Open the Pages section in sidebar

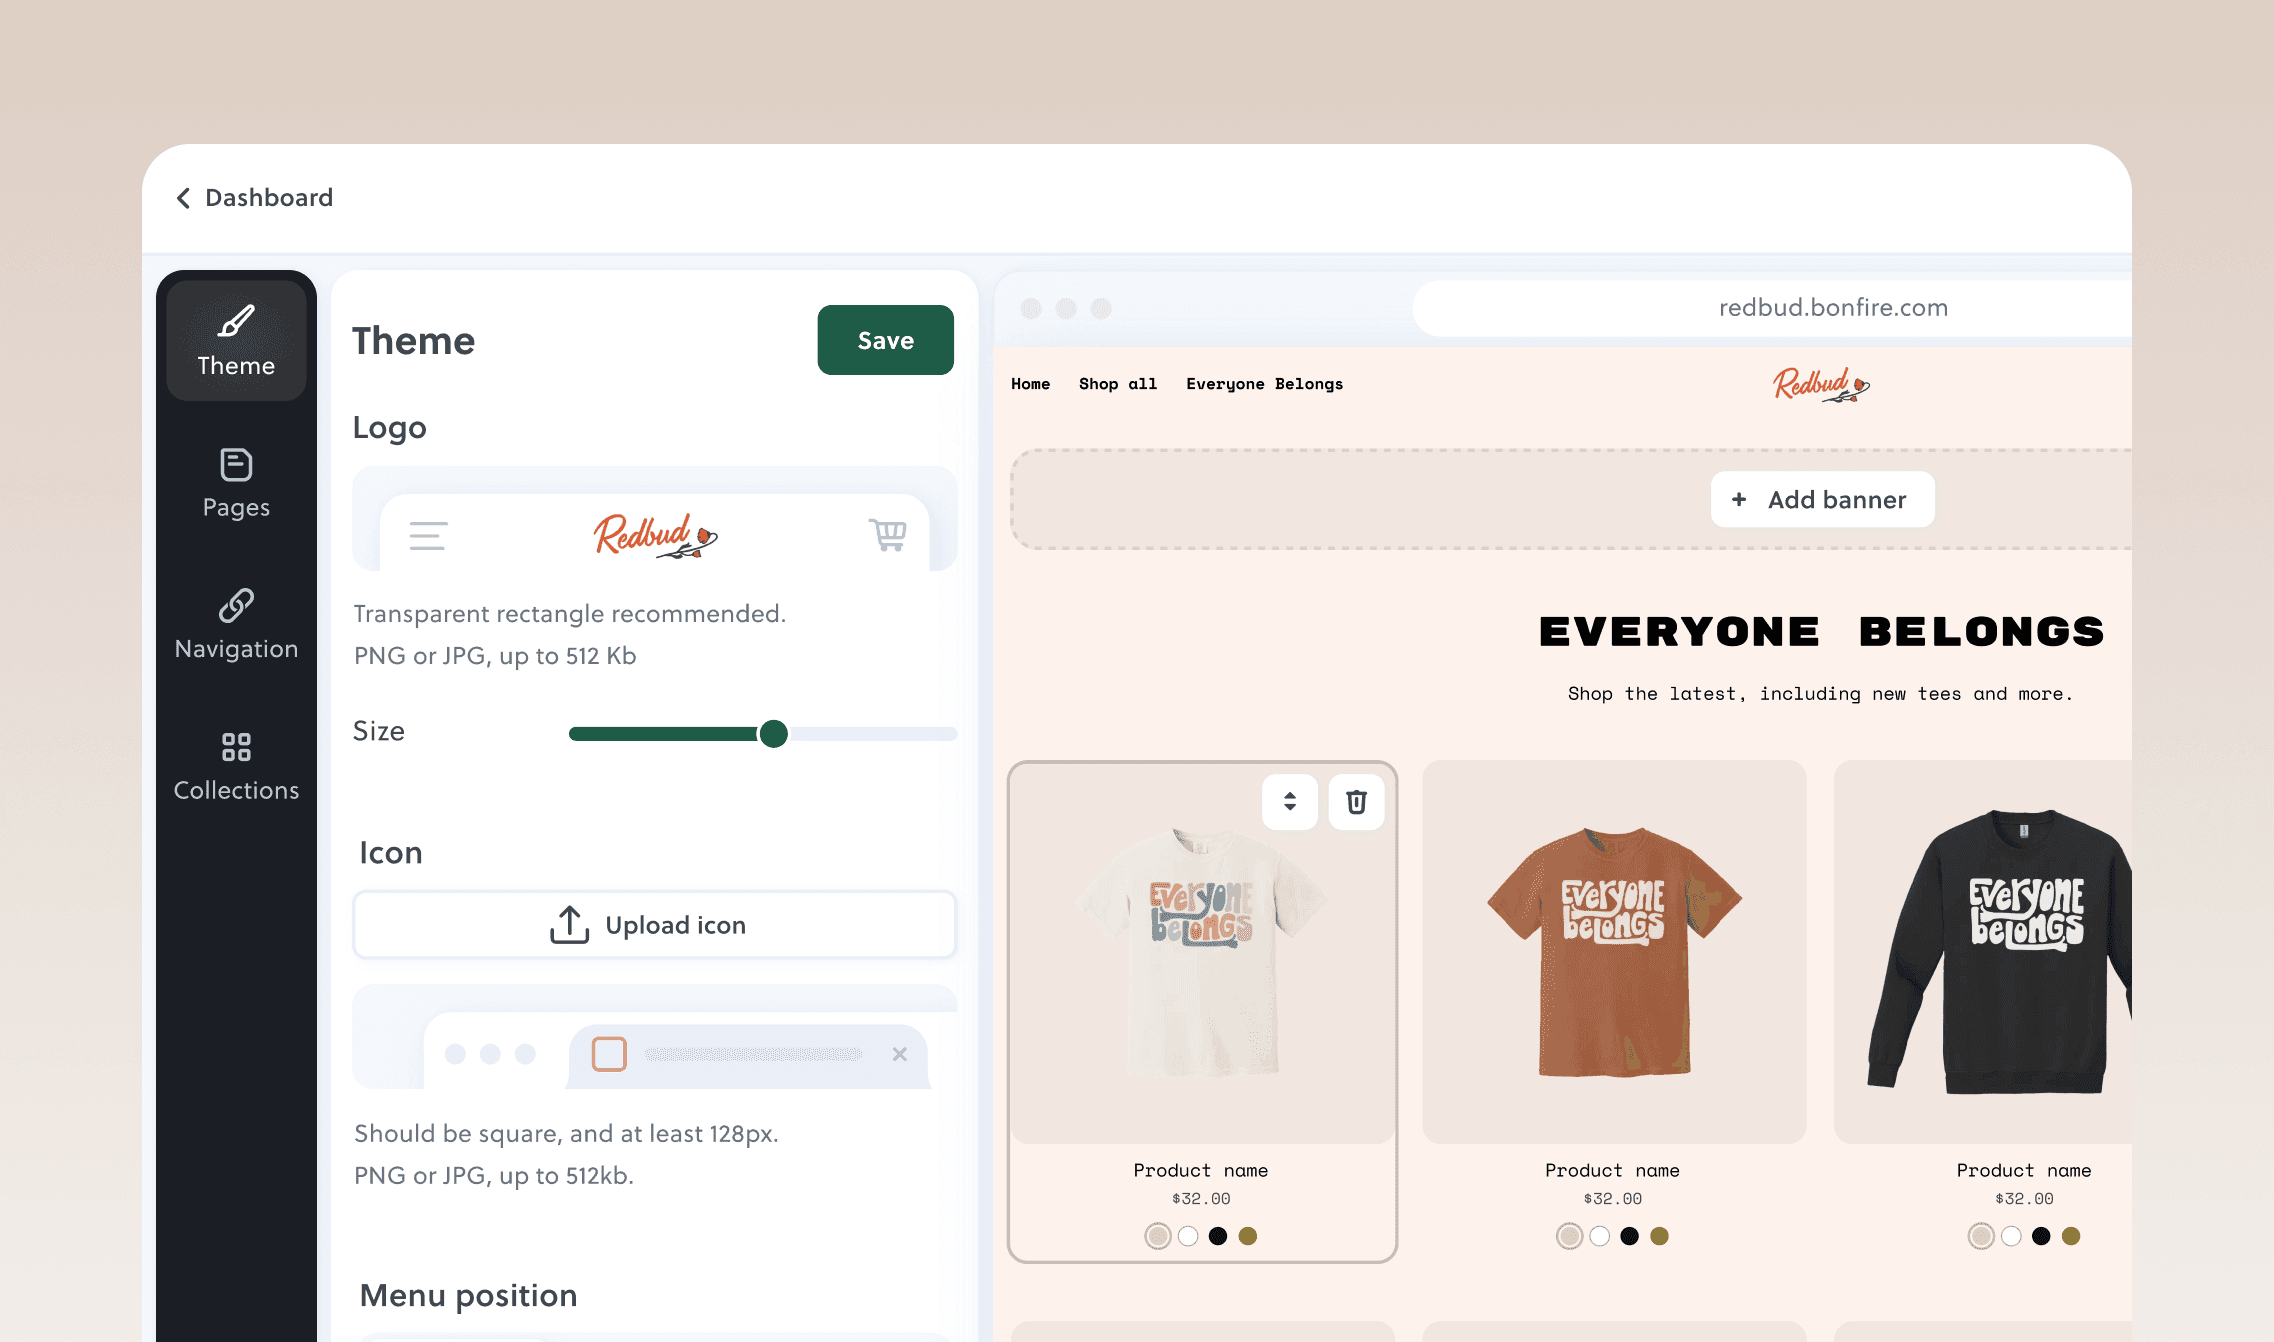pyautogui.click(x=236, y=483)
